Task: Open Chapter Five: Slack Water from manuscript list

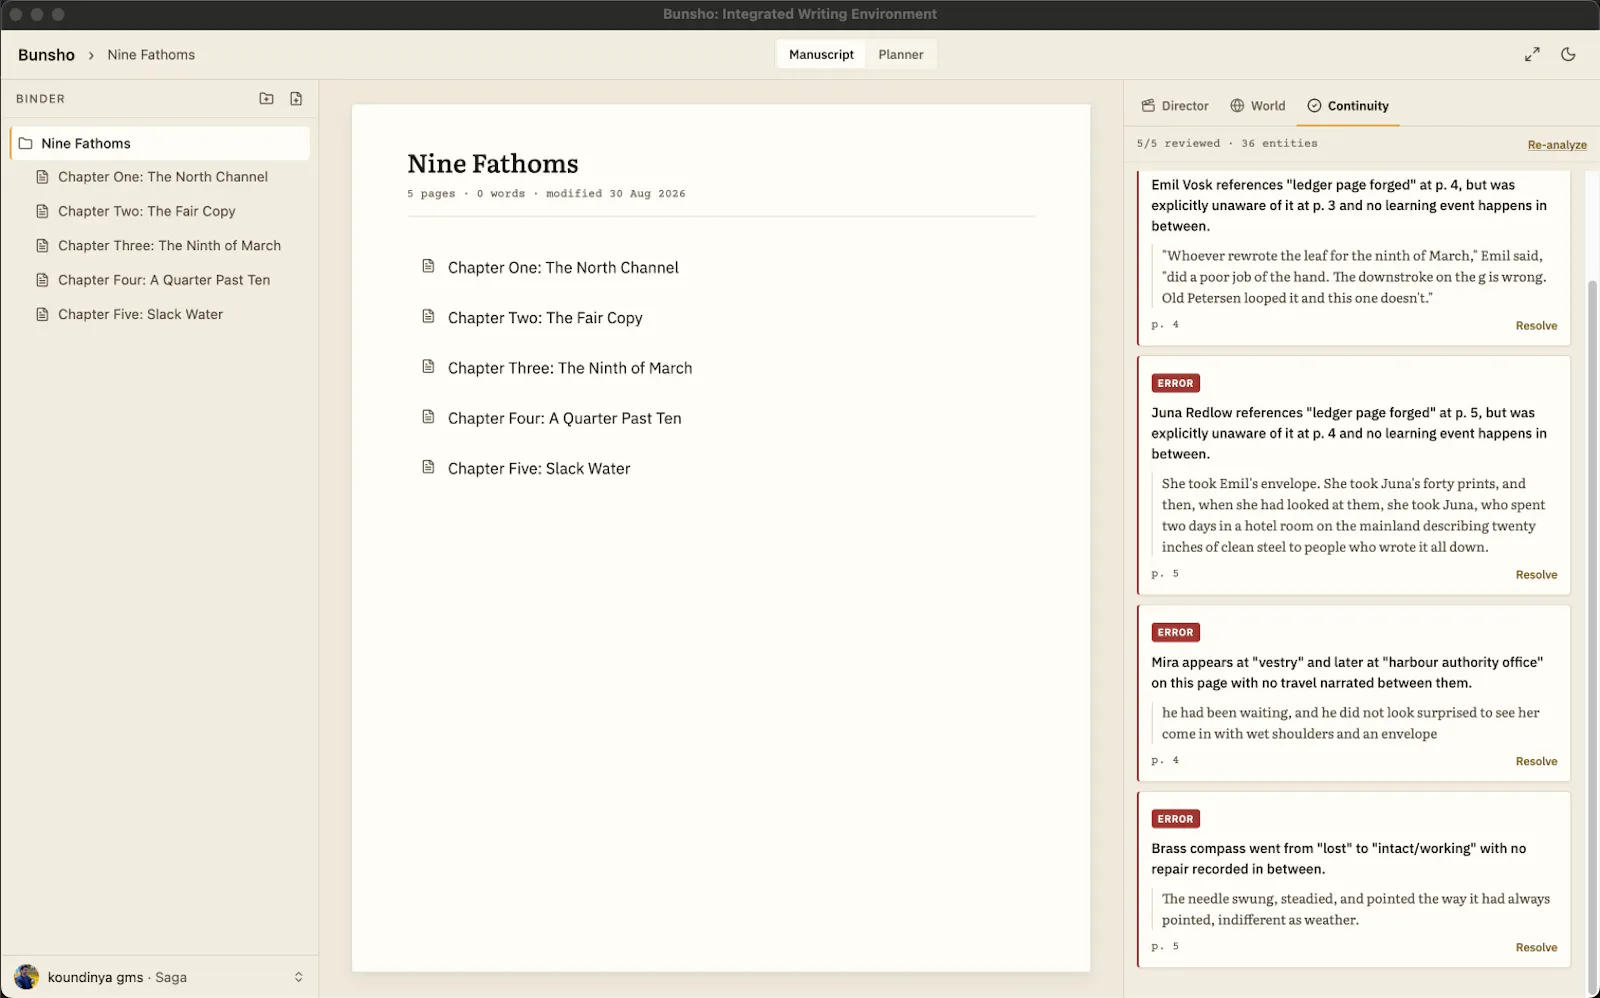Action: (x=539, y=468)
